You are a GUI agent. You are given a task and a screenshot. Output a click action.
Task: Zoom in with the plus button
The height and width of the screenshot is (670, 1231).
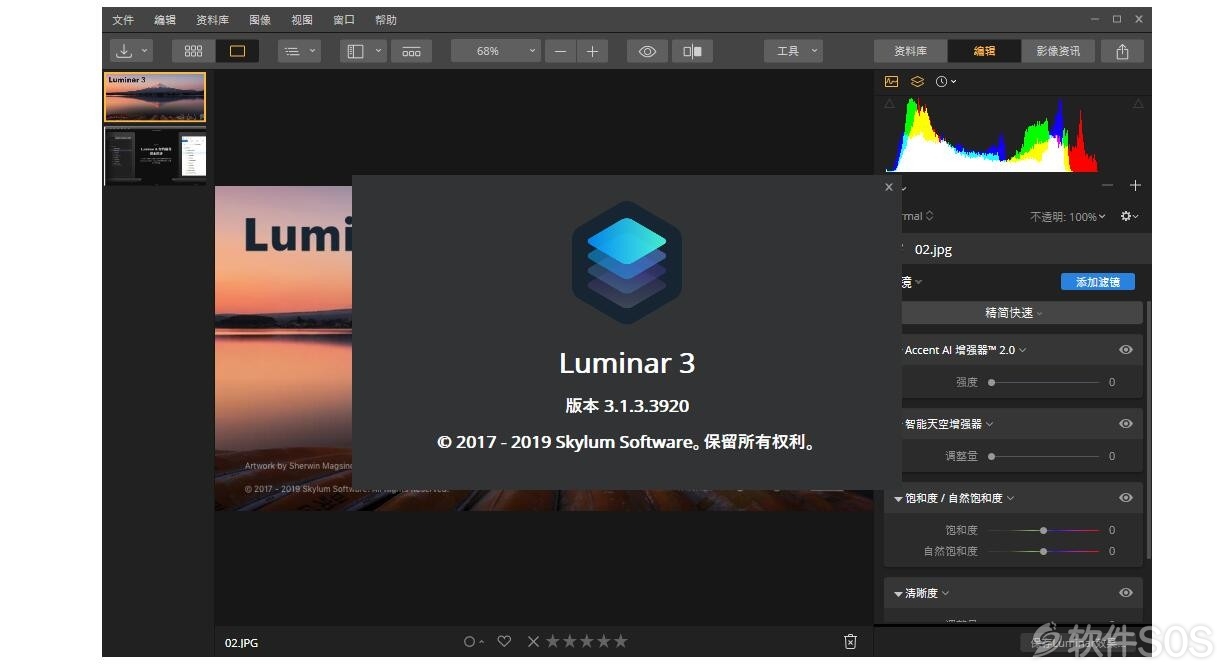592,51
